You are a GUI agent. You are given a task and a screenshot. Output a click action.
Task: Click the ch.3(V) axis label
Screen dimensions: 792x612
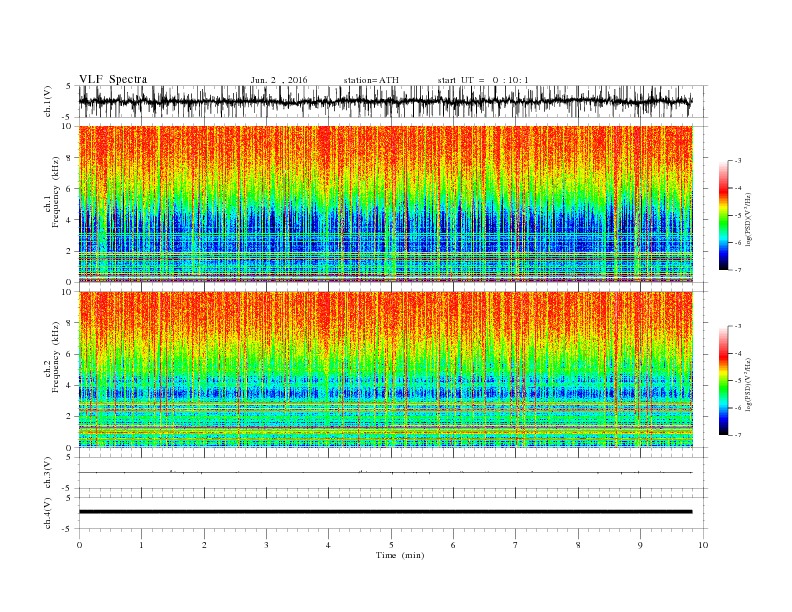click(48, 473)
